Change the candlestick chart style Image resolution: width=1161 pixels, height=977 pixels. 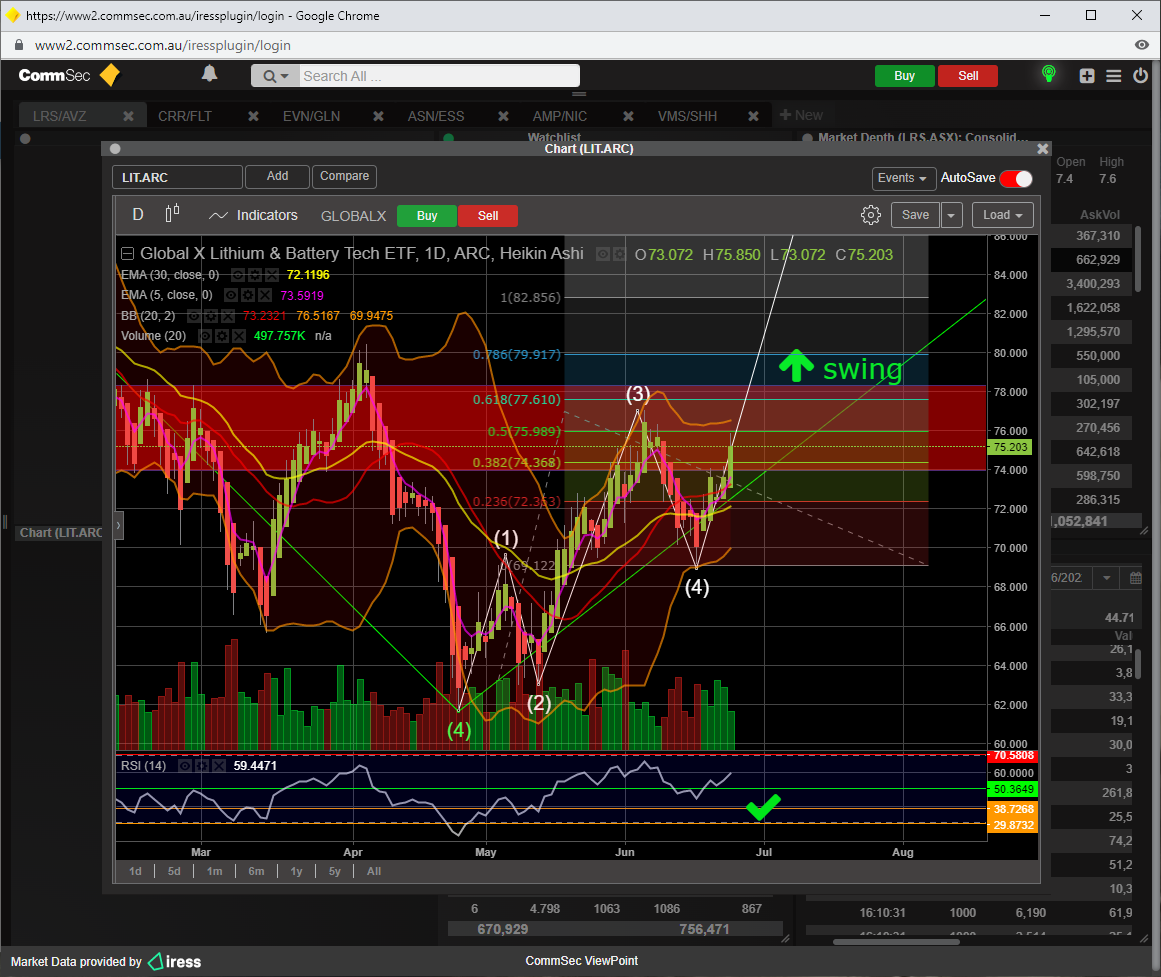tap(172, 214)
